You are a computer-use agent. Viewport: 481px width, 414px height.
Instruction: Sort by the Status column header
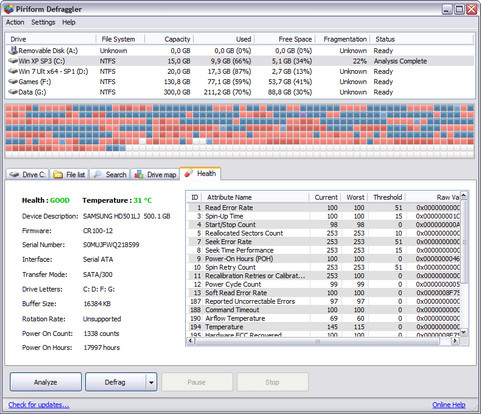point(421,39)
